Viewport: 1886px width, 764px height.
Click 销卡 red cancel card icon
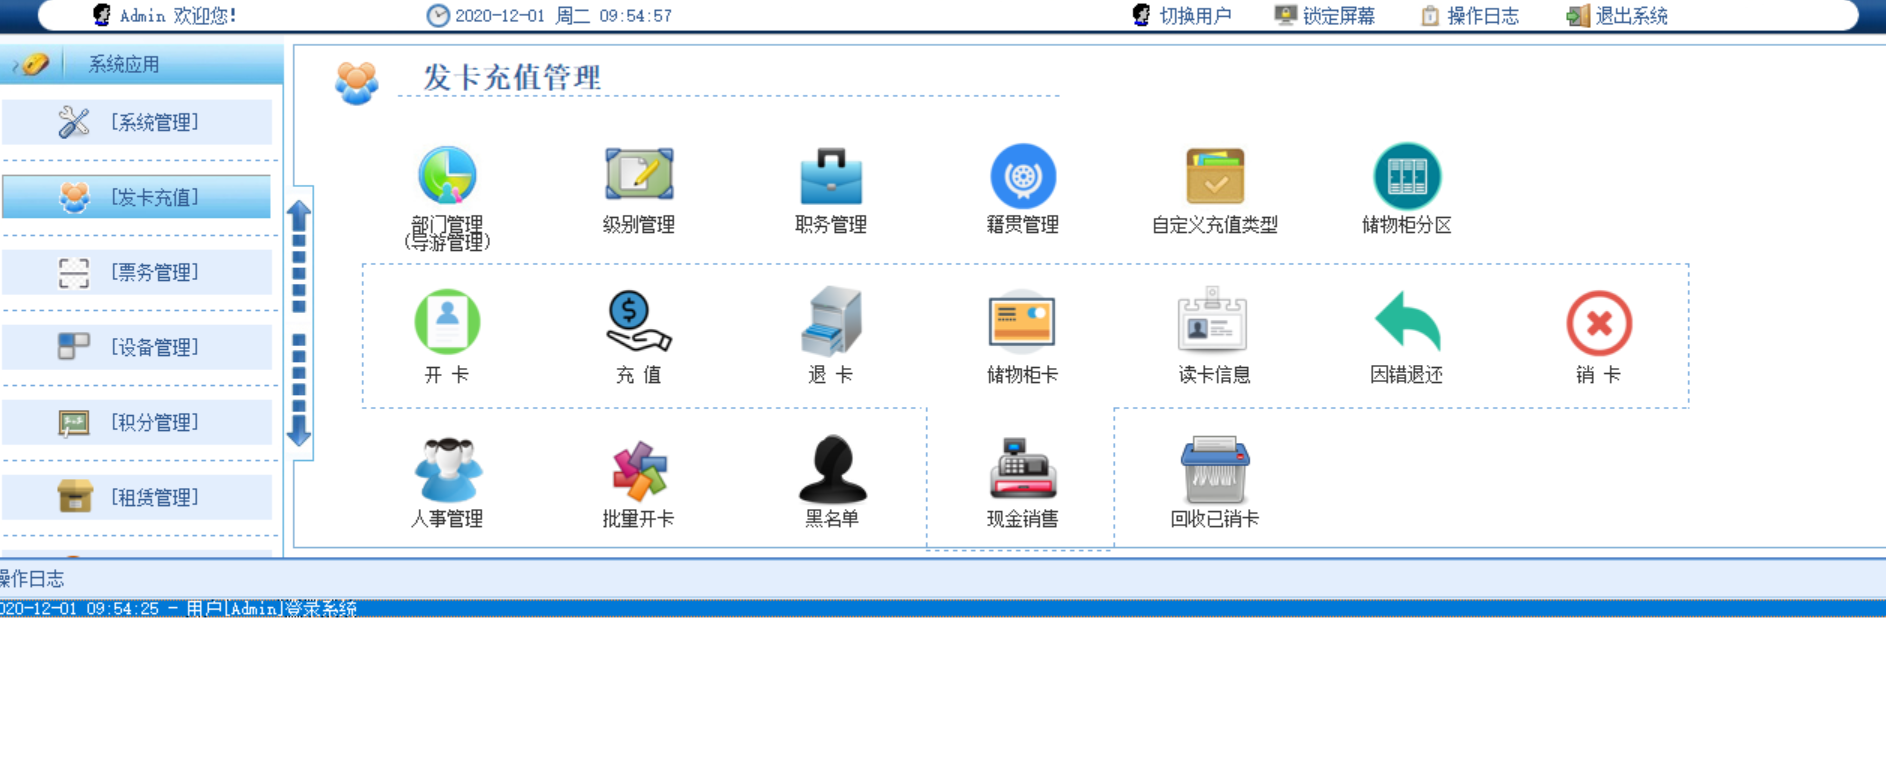pyautogui.click(x=1599, y=323)
